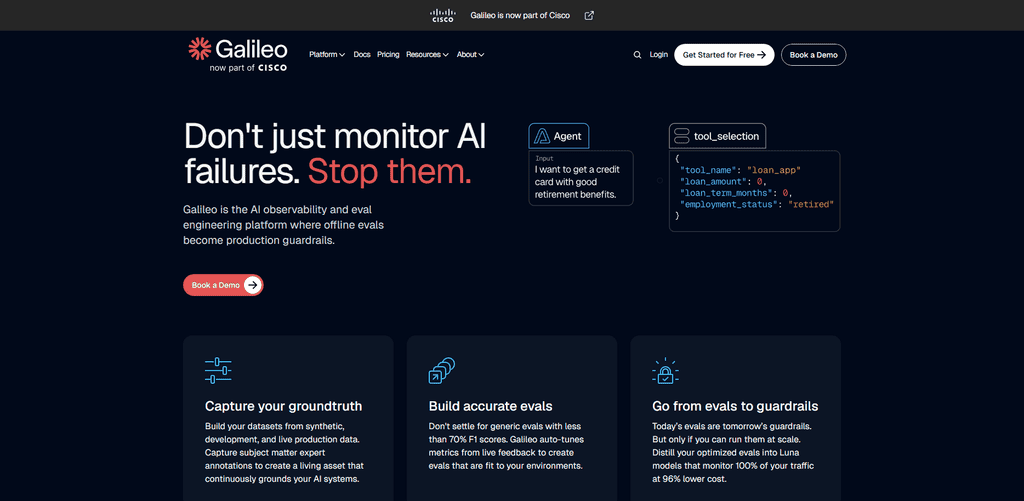Click Get Started for Free button
Screen dimensions: 1024x501
tap(724, 55)
